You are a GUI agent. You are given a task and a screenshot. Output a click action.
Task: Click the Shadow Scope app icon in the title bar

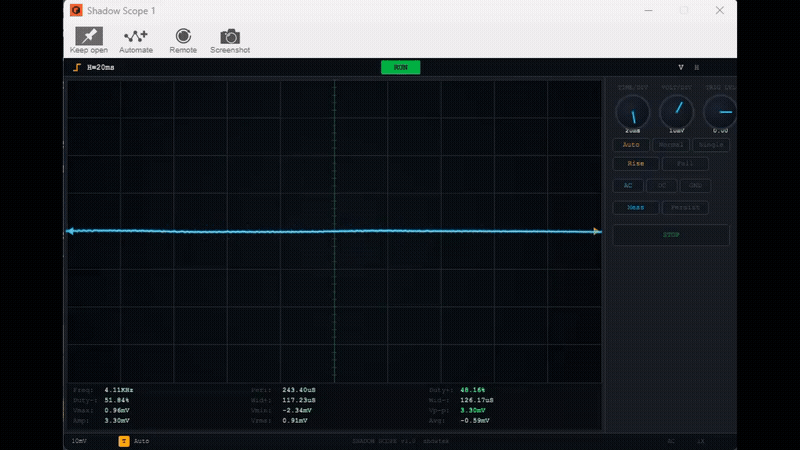click(x=76, y=10)
